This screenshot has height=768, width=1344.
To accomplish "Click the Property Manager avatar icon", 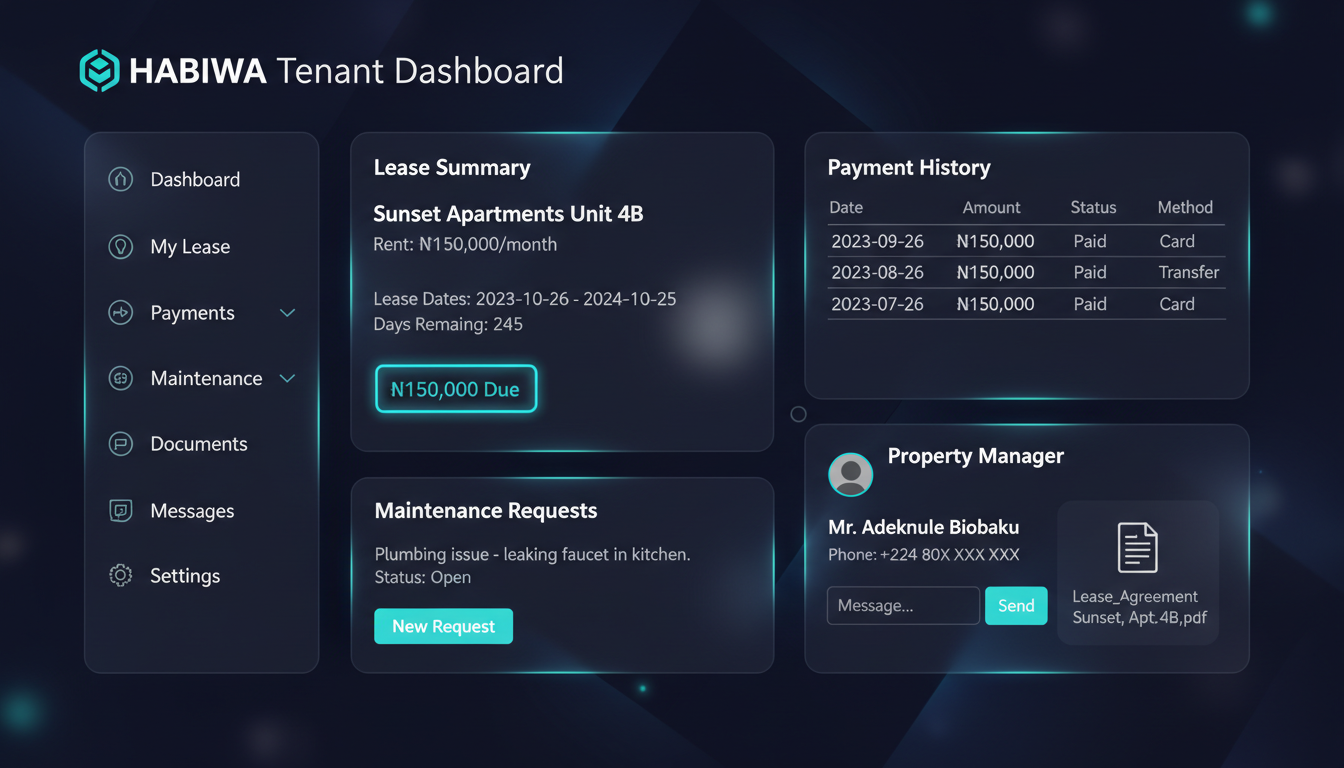I will [x=850, y=474].
